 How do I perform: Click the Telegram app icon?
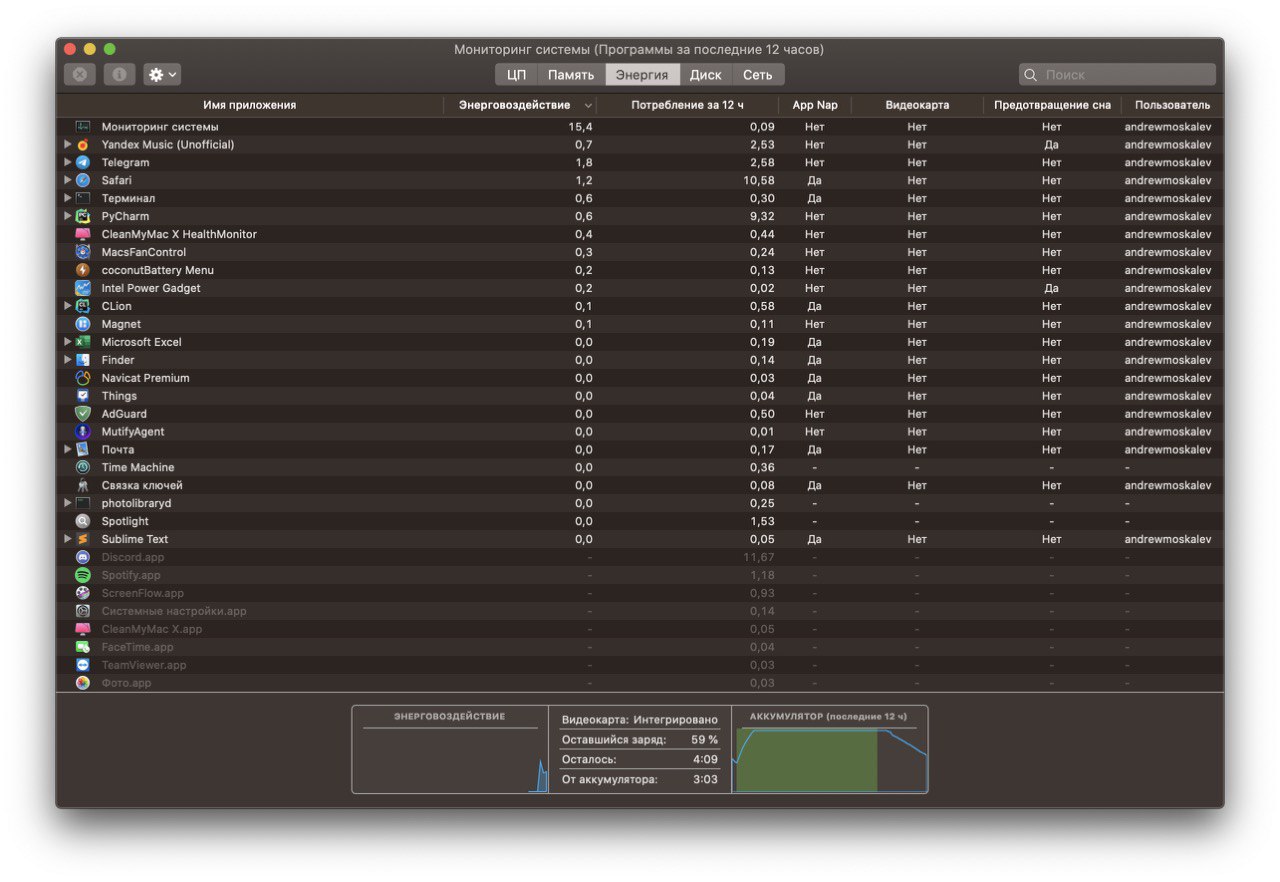(83, 162)
